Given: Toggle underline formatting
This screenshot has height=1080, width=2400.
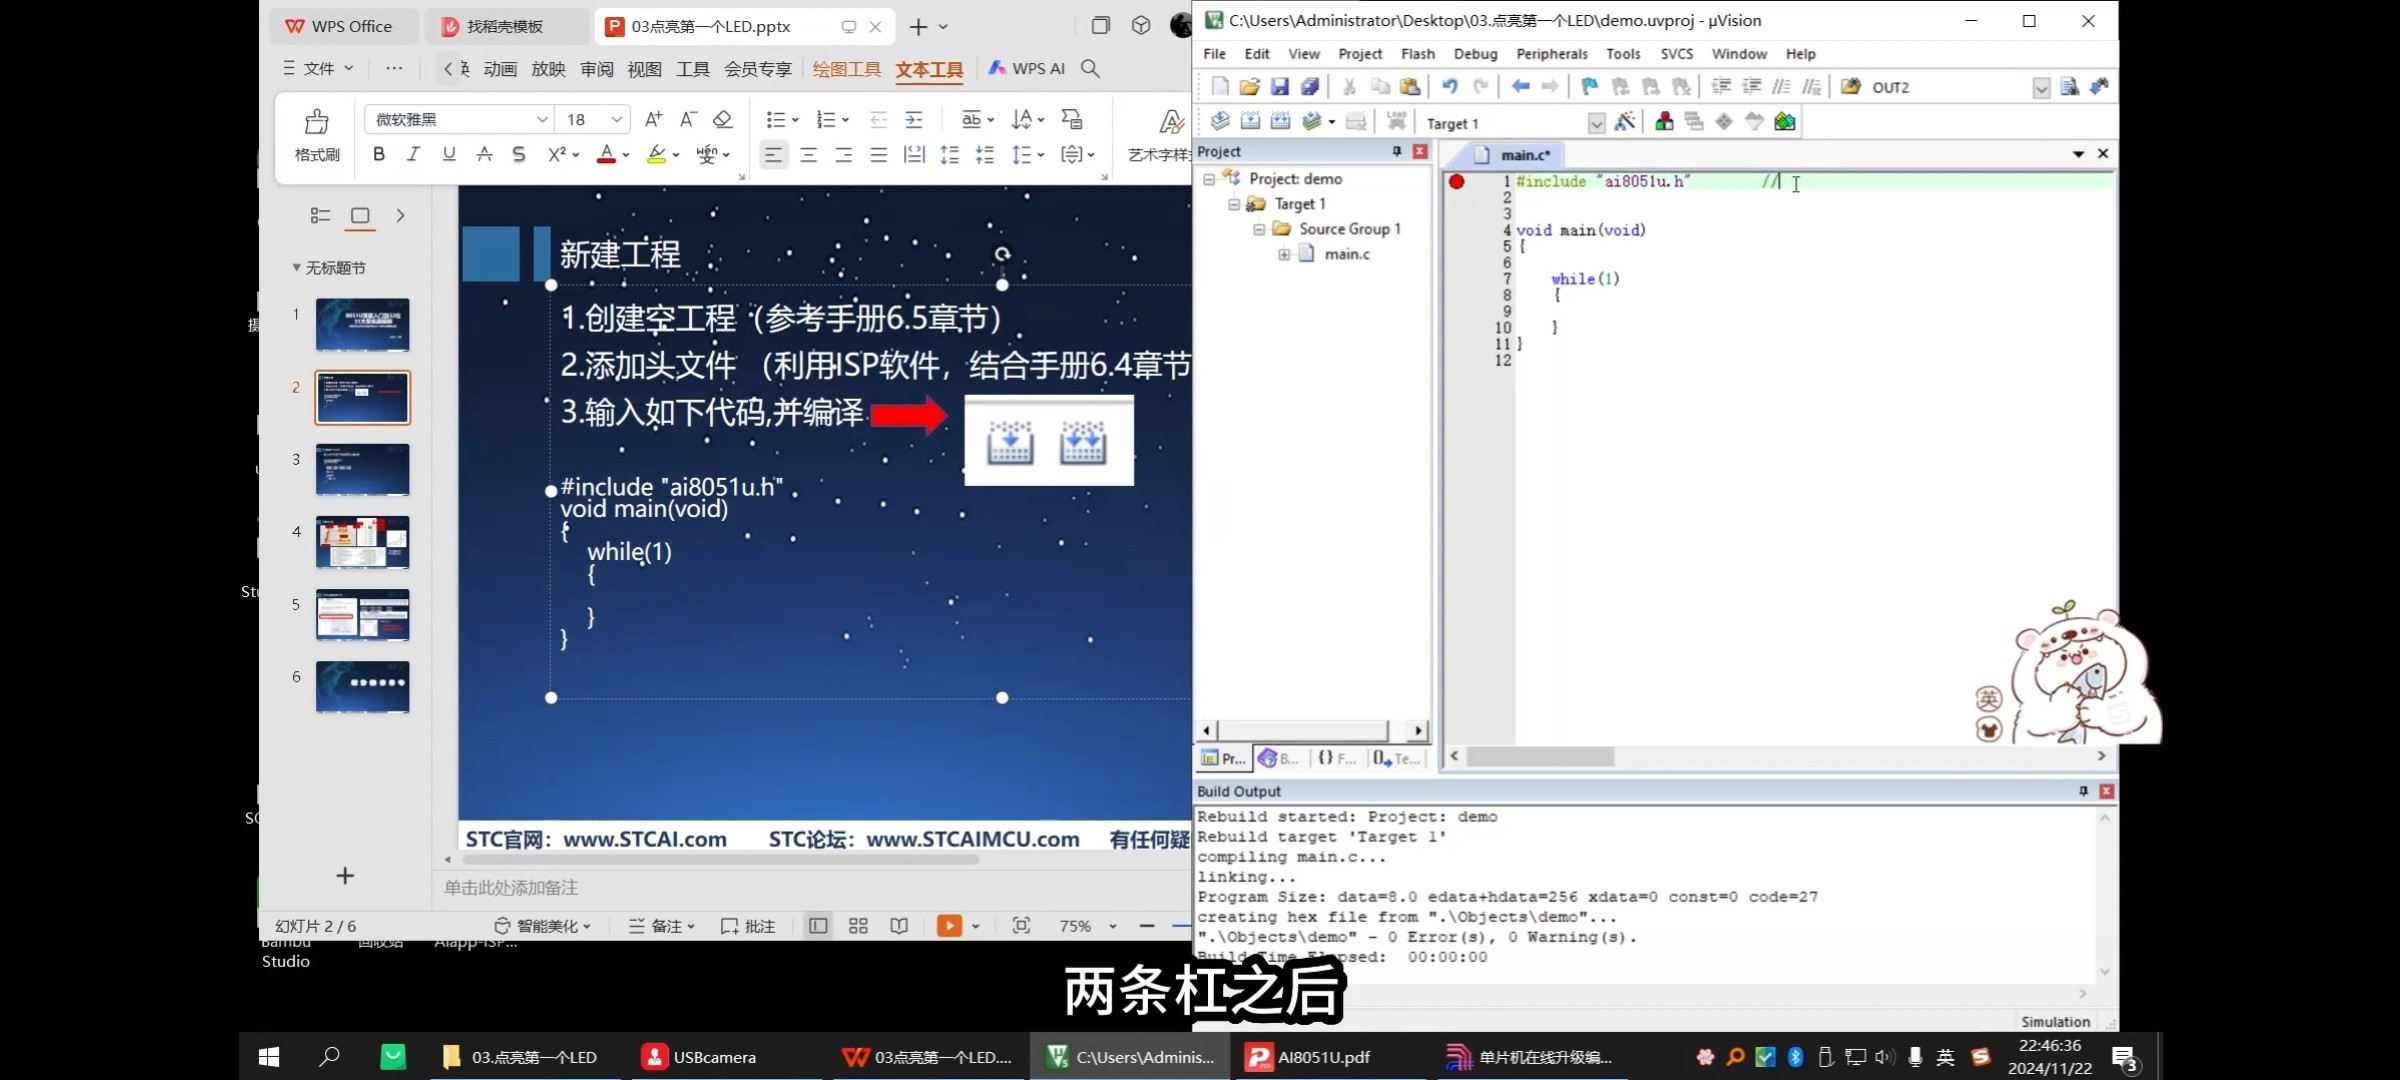Looking at the screenshot, I should [448, 154].
